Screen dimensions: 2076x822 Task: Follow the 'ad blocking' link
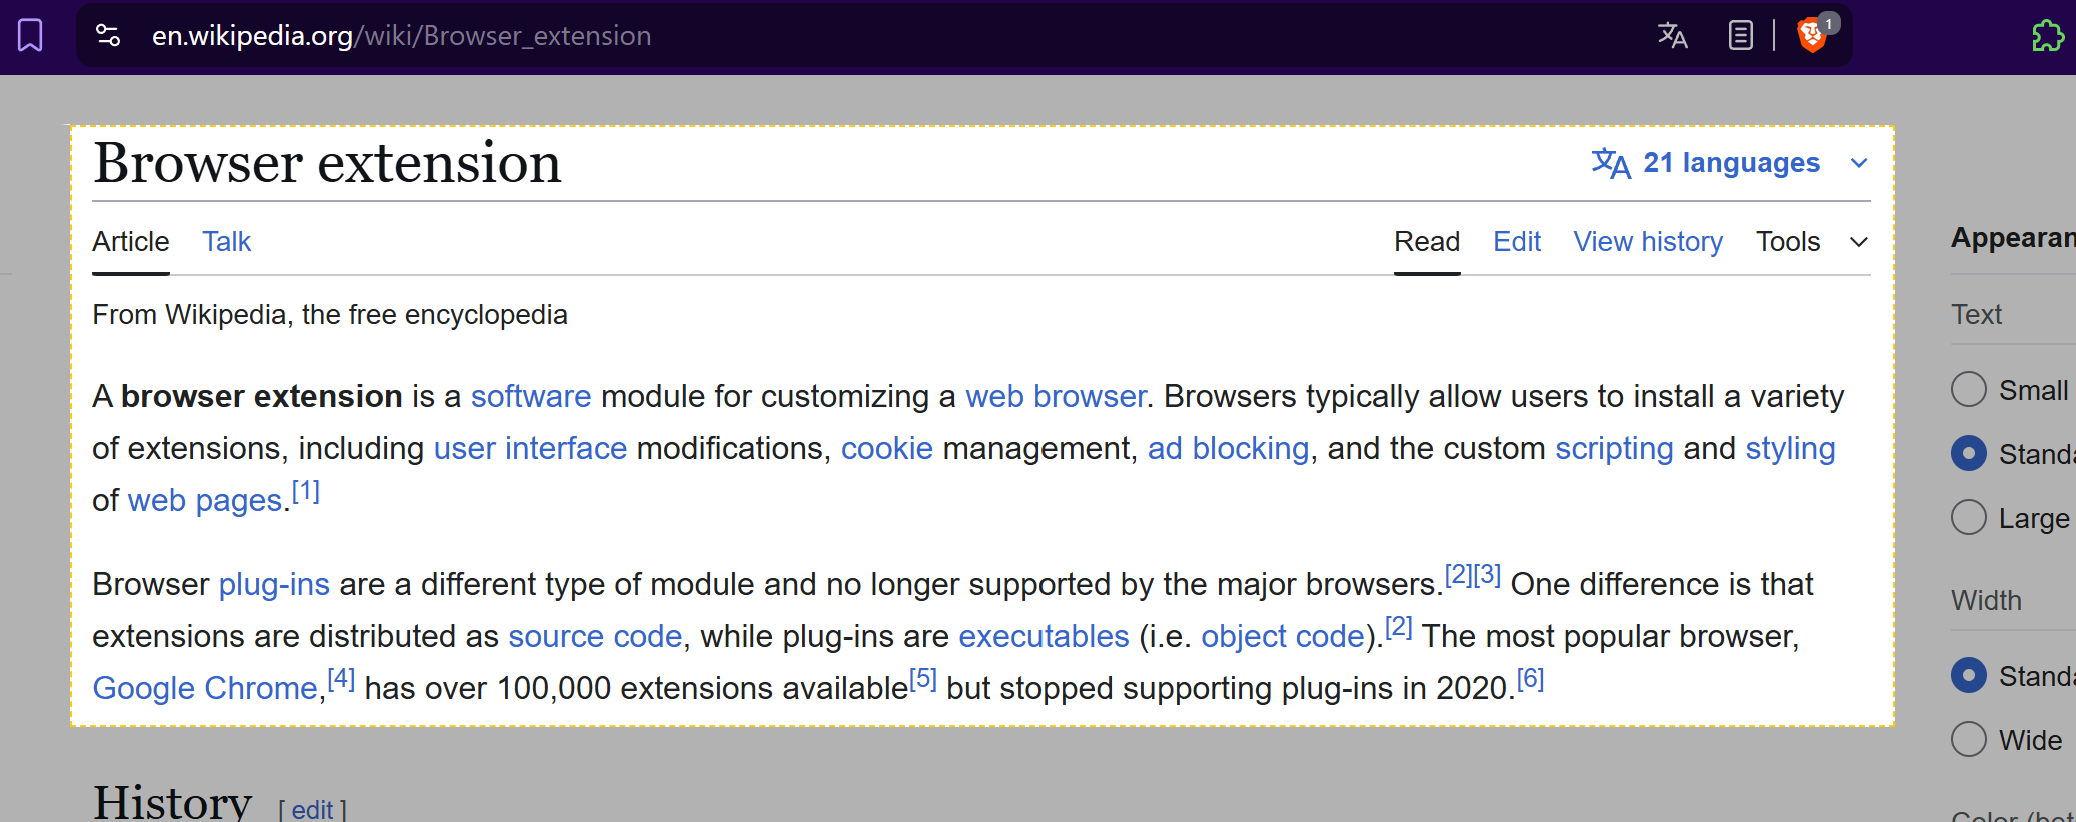[x=1228, y=449]
